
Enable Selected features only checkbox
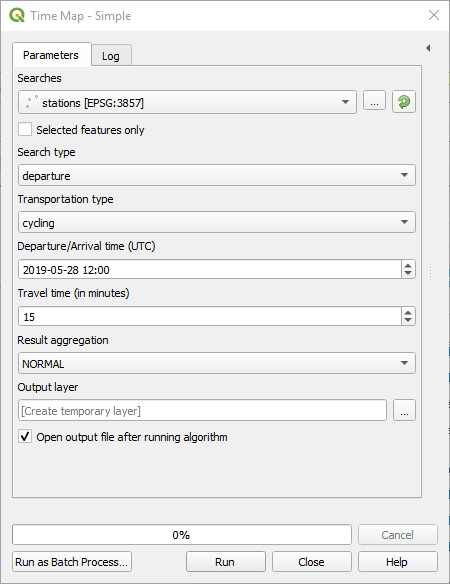click(x=25, y=130)
